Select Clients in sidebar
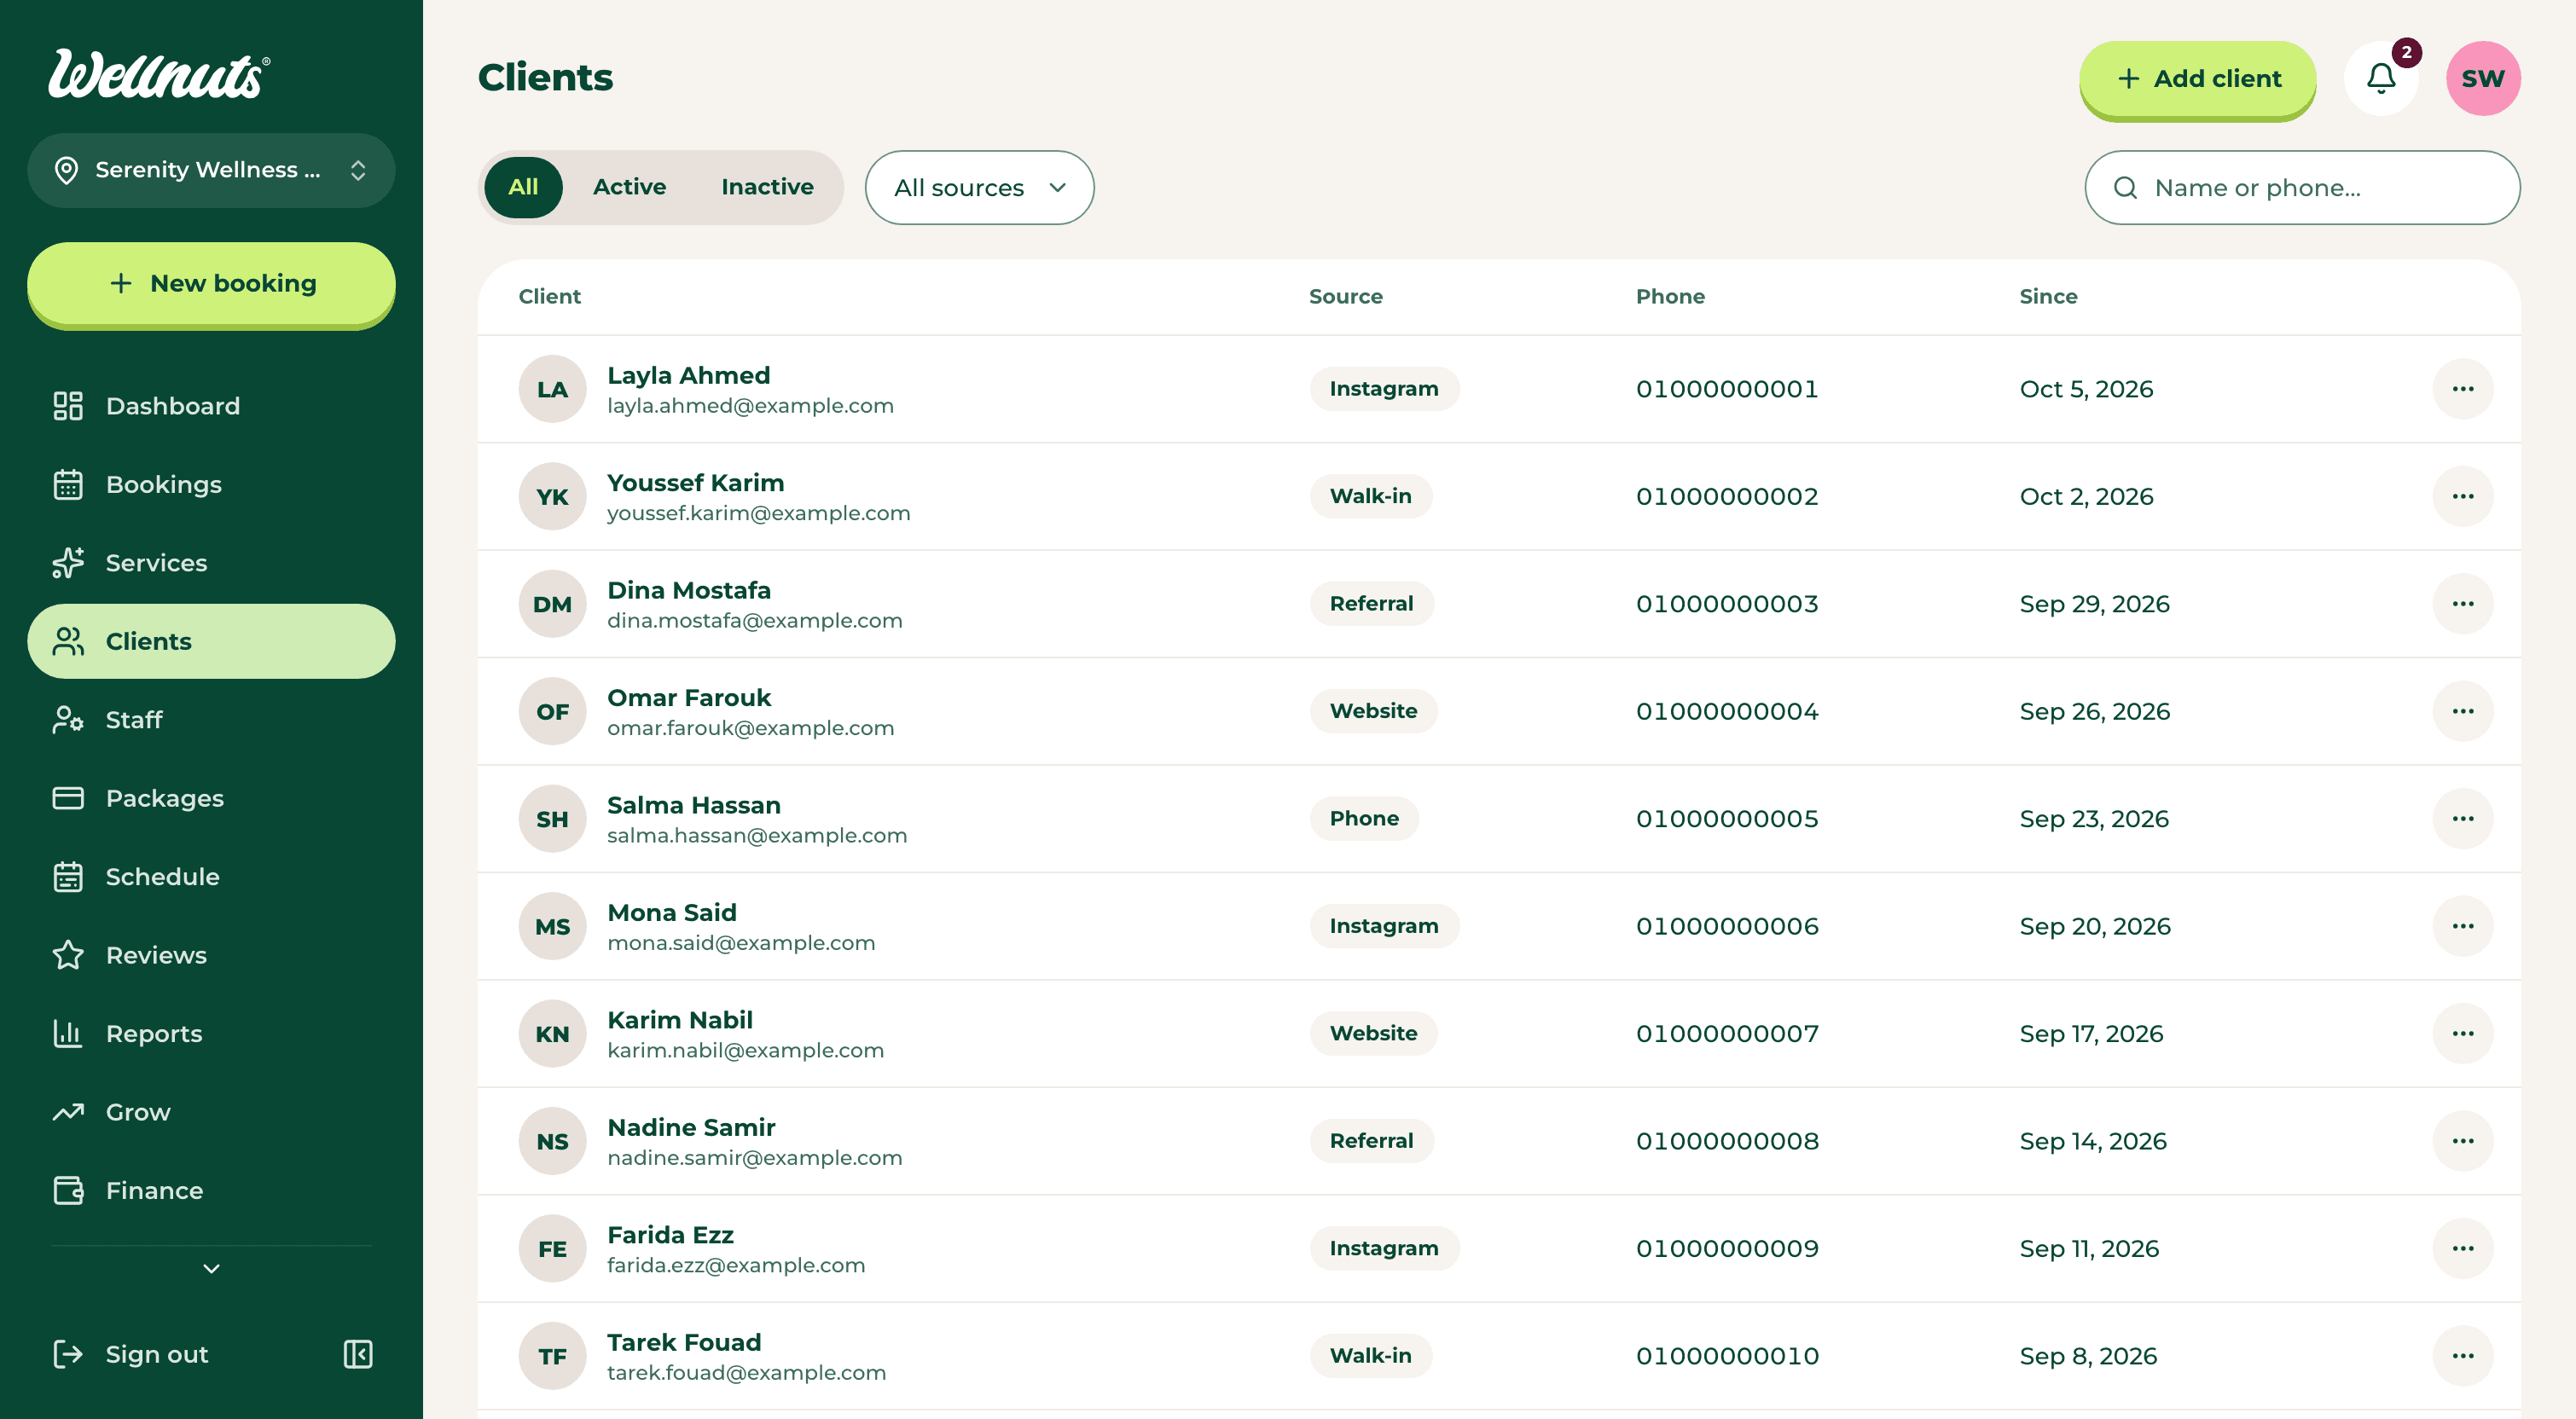 pyautogui.click(x=211, y=641)
